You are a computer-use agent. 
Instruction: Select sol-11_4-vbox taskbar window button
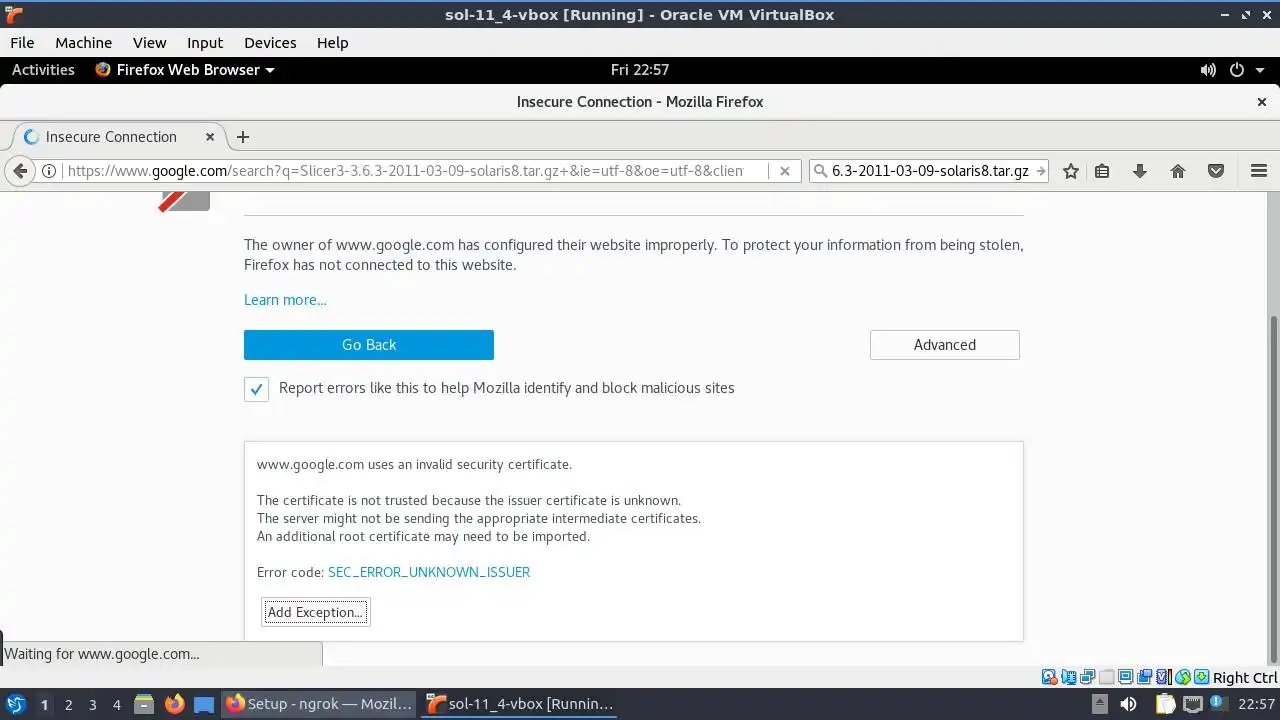pos(520,704)
